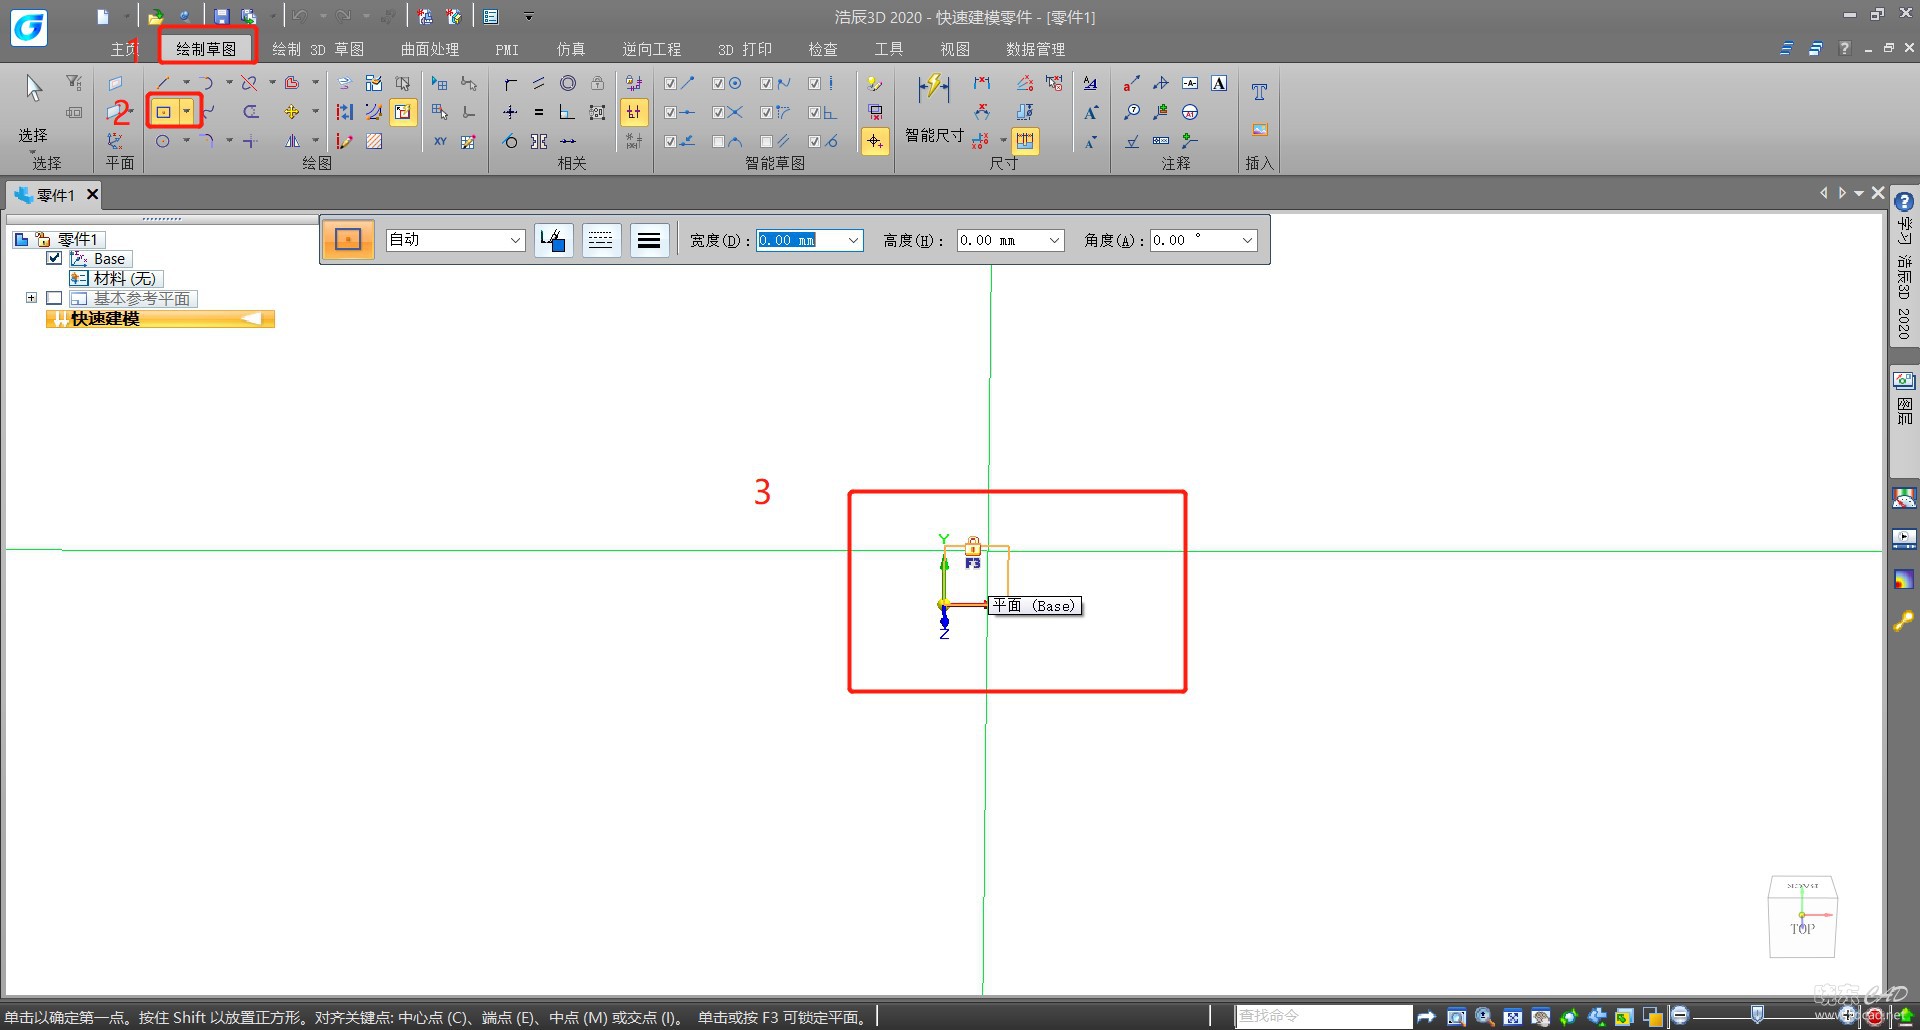This screenshot has height=1030, width=1920.
Task: Toggle center point intellisketch checkbox
Action: pyautogui.click(x=718, y=83)
